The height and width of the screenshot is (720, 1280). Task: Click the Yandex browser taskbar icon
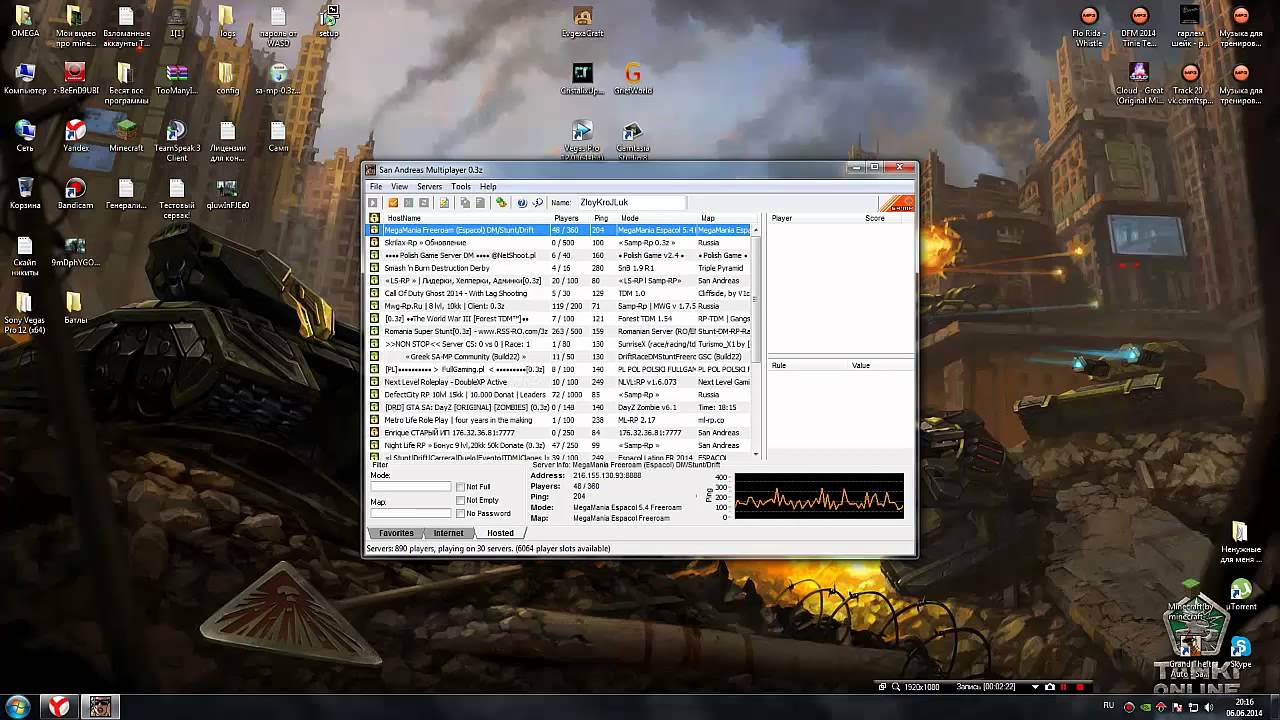click(60, 706)
